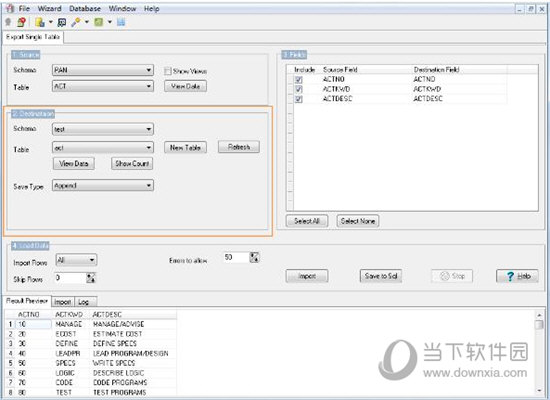Screen dimensions: 550x400
Task: Open the Import Rows All dropdown
Action: (x=76, y=260)
